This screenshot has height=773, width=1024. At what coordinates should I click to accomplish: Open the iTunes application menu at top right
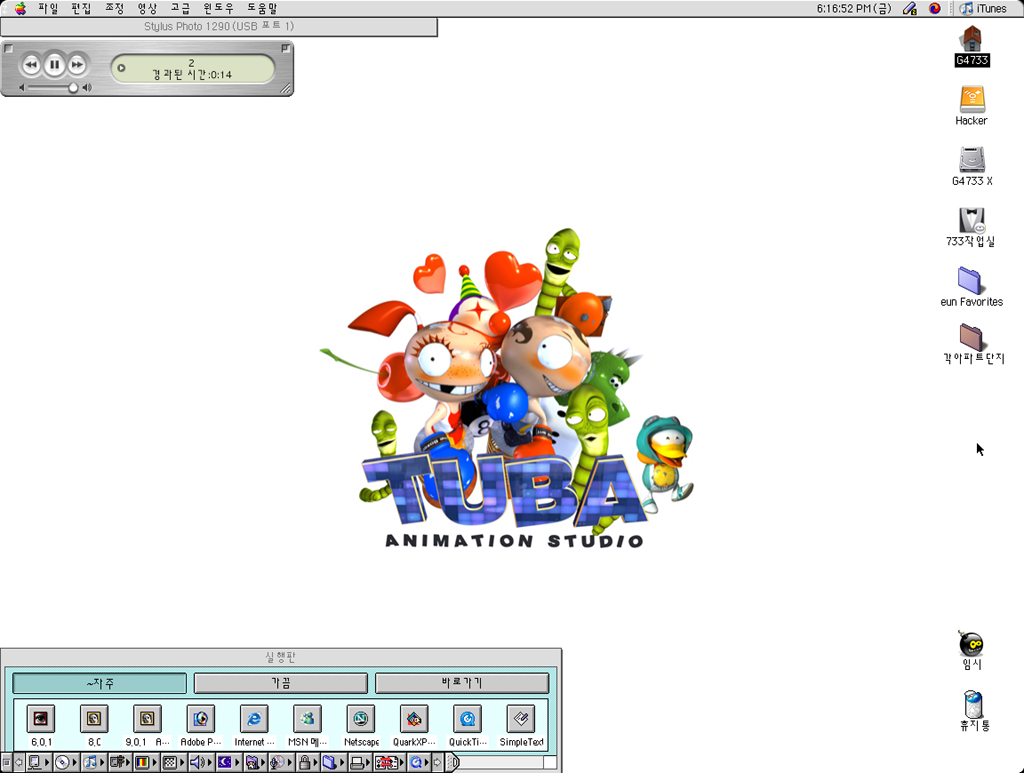983,9
